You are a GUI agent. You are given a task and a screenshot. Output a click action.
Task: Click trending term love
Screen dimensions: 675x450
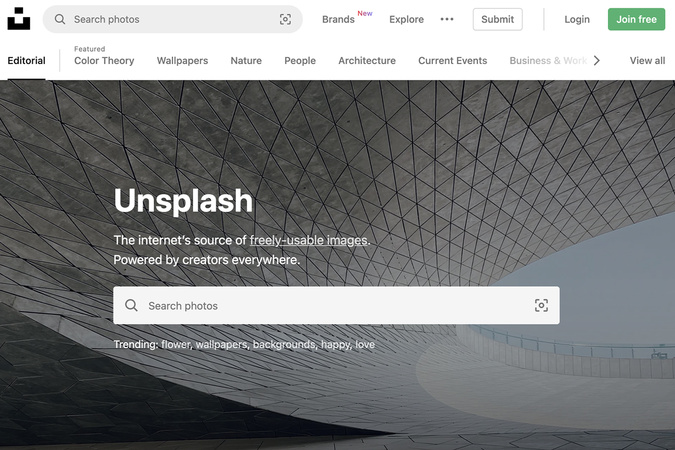tap(365, 344)
